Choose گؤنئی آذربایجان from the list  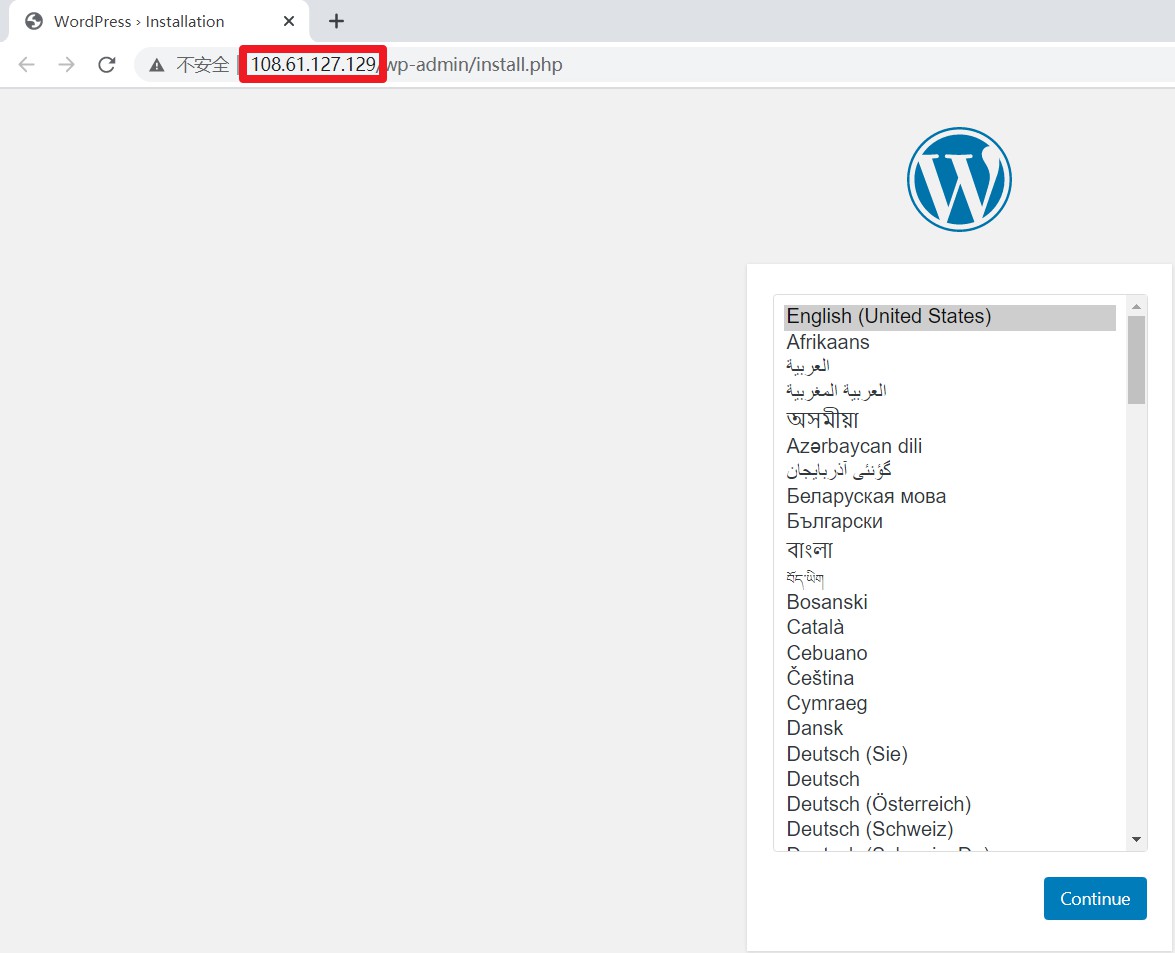(x=949, y=471)
